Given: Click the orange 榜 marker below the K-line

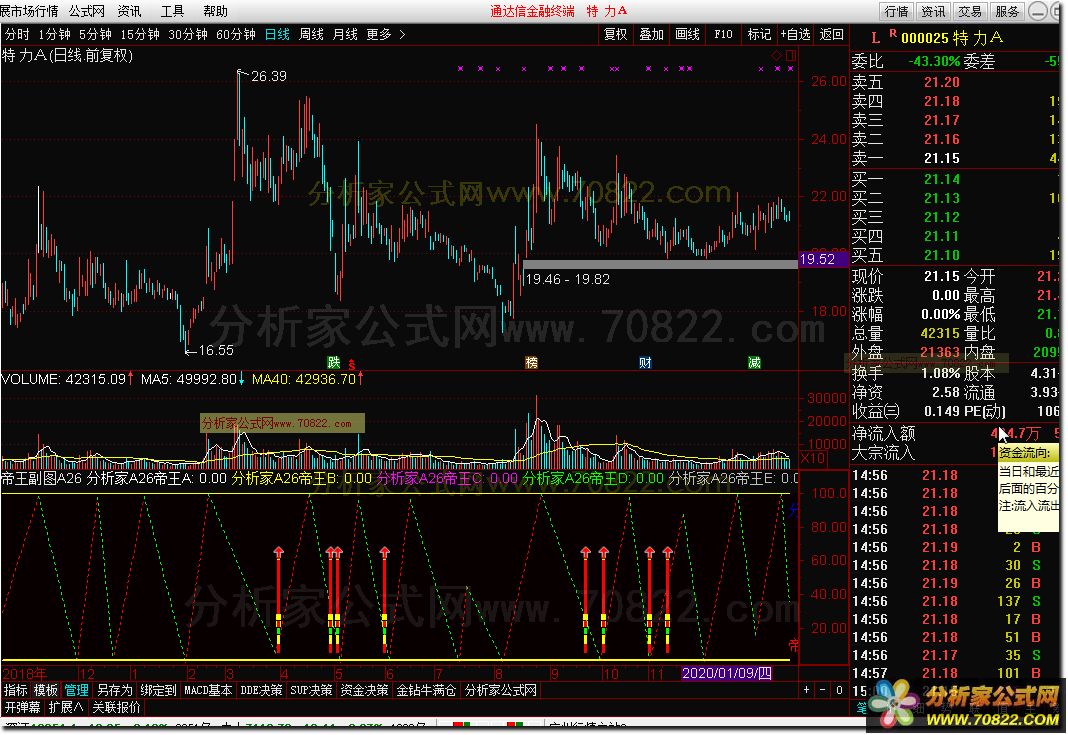Looking at the screenshot, I should click(x=531, y=362).
